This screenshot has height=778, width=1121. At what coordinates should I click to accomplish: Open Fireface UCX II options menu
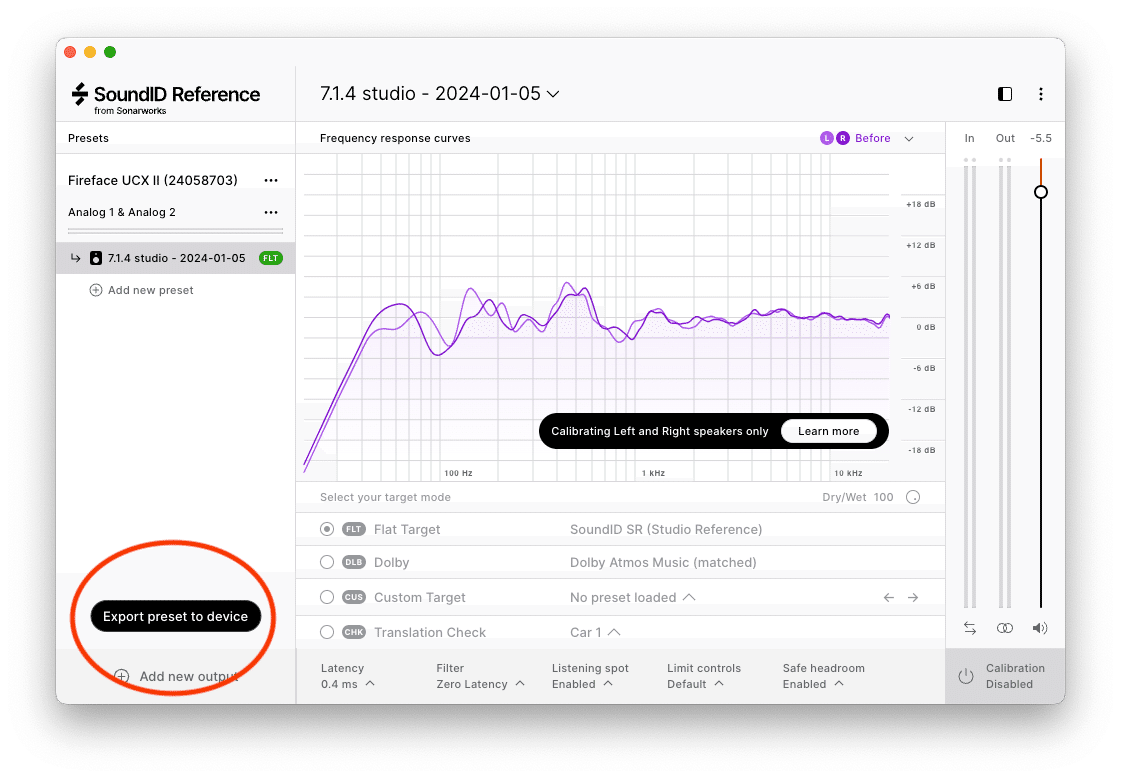tap(271, 180)
